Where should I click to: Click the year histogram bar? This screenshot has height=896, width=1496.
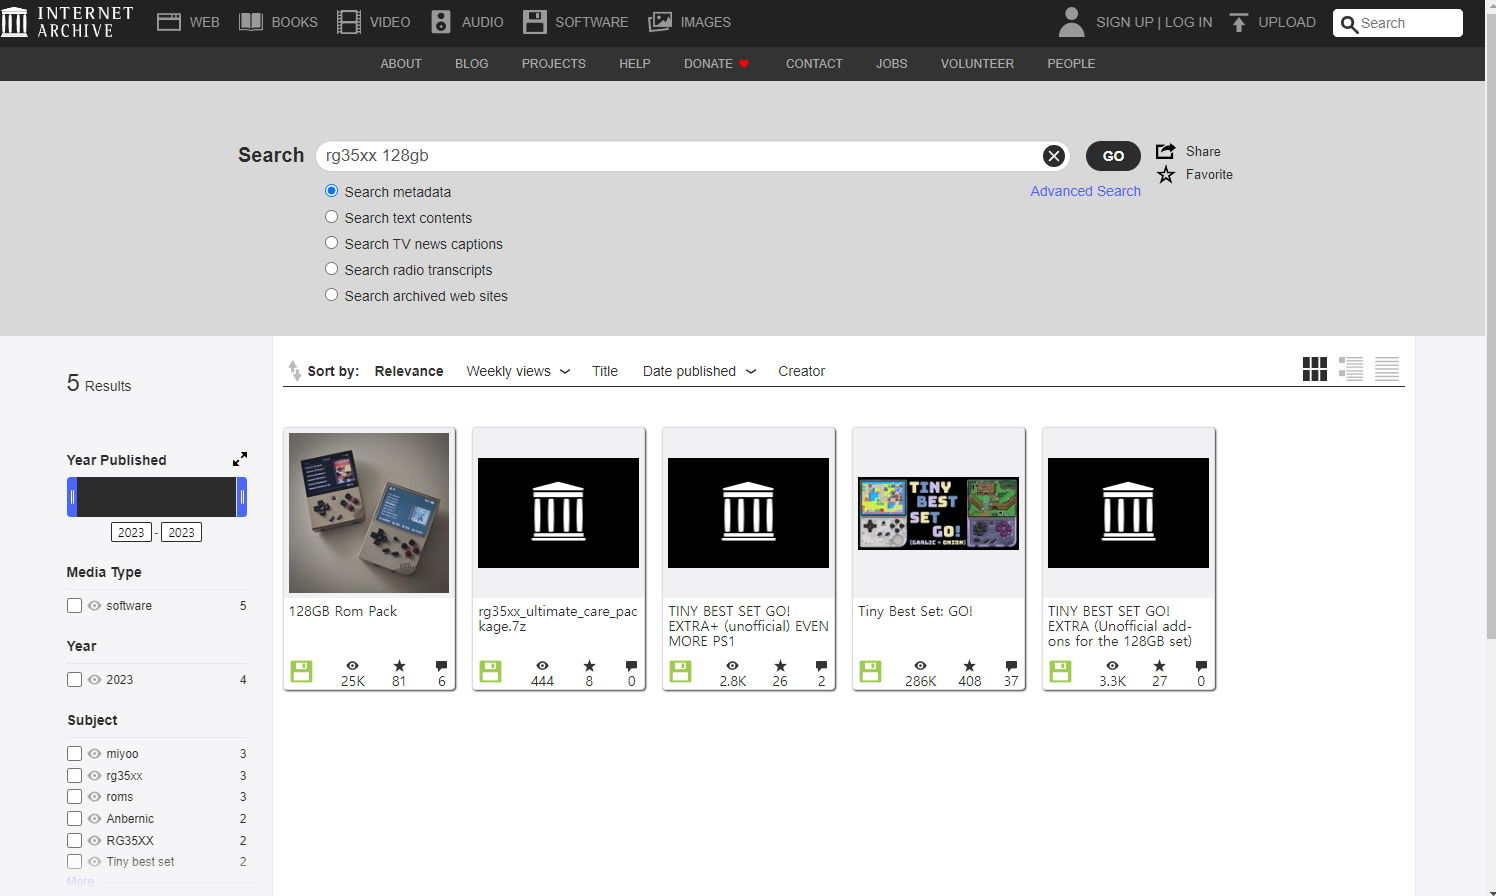pos(157,497)
